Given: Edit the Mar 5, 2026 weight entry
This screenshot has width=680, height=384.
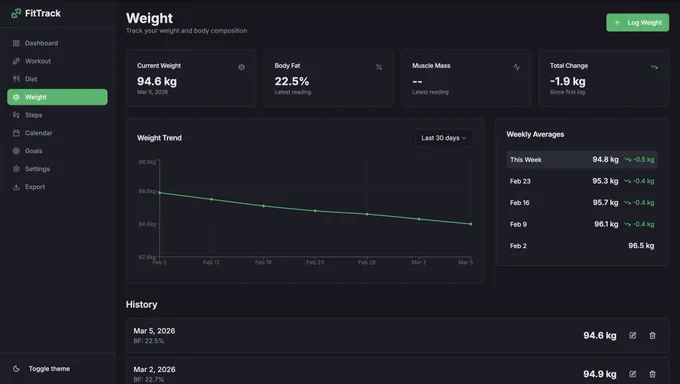Looking at the screenshot, I should [633, 335].
